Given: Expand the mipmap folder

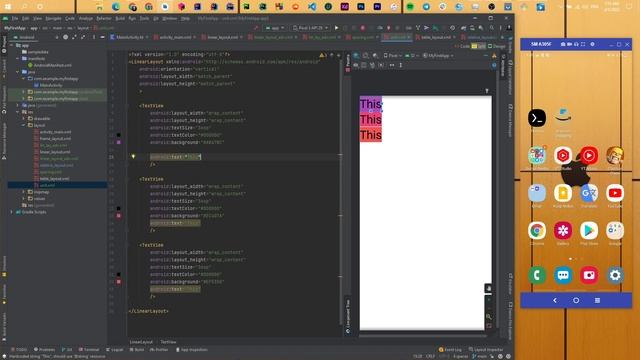Looking at the screenshot, I should coord(24,192).
